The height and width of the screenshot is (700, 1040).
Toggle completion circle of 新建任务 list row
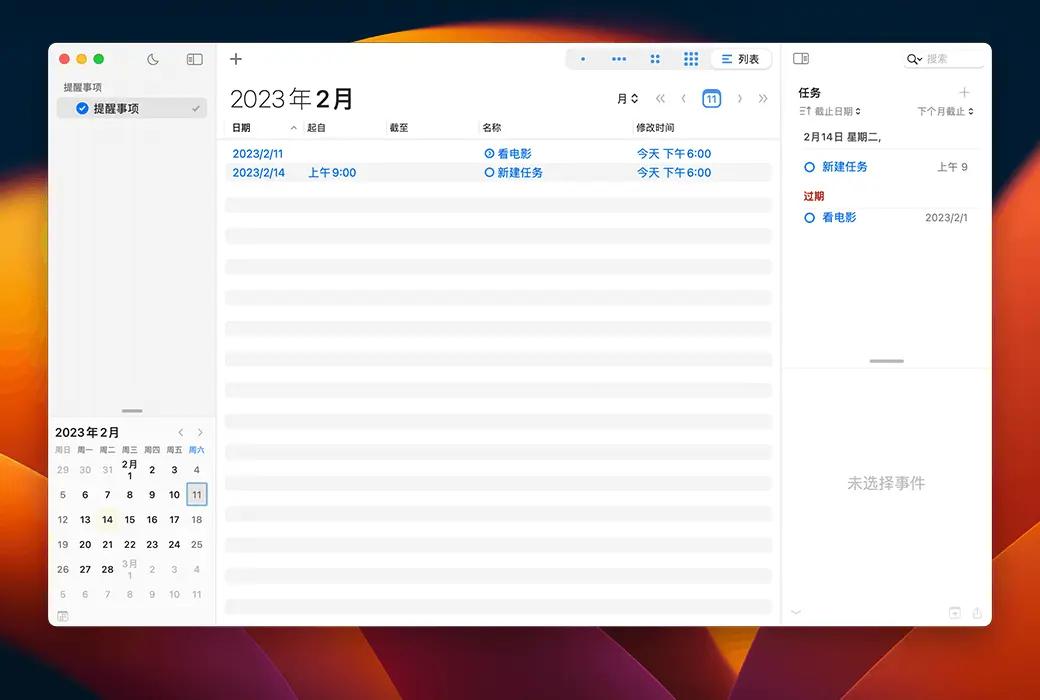coord(489,173)
